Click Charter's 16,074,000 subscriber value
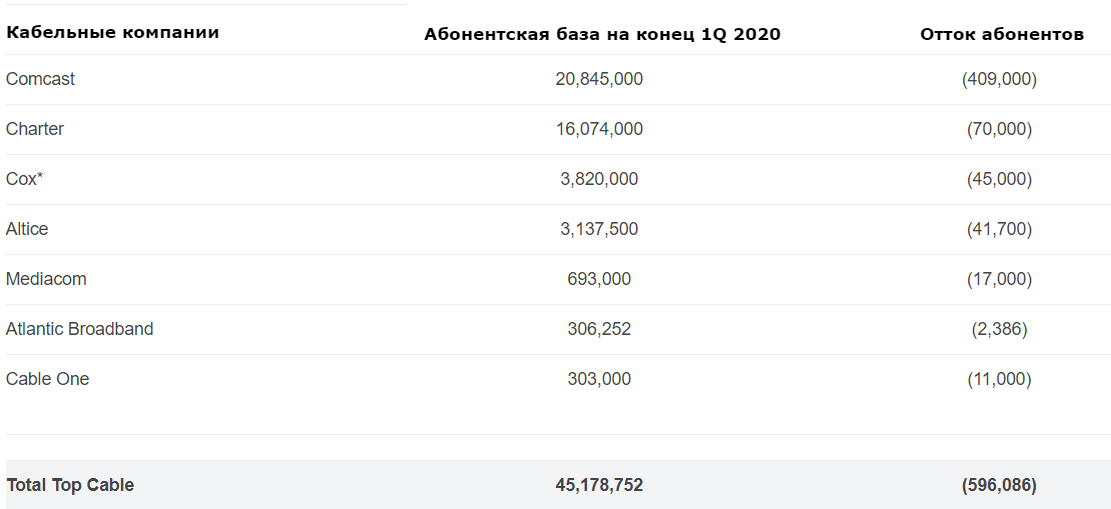 click(x=599, y=129)
